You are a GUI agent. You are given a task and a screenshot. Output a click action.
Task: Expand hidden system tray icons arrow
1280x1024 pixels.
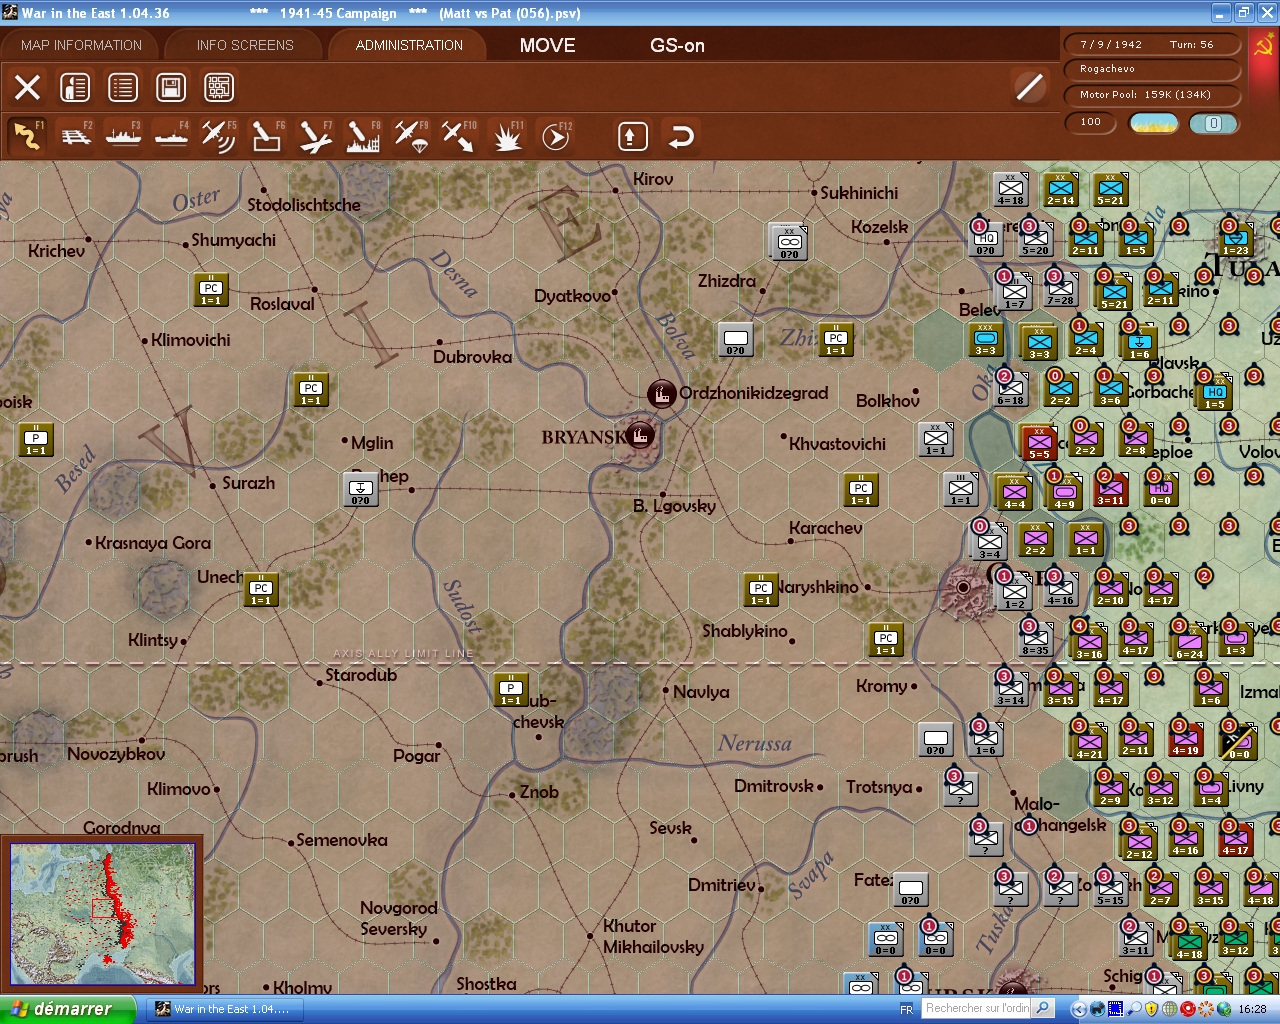click(1078, 1009)
